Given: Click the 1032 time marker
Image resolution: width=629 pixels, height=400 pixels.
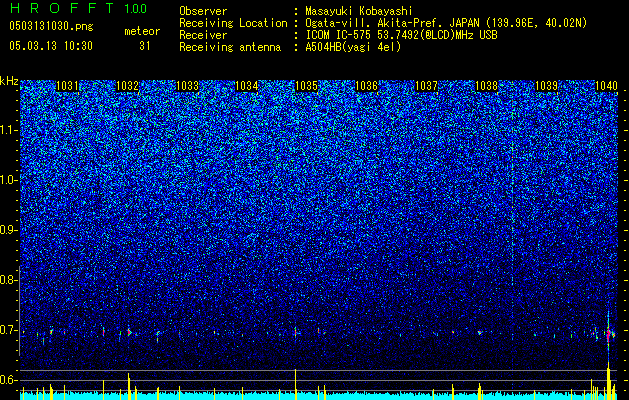Looking at the screenshot, I should [127, 86].
